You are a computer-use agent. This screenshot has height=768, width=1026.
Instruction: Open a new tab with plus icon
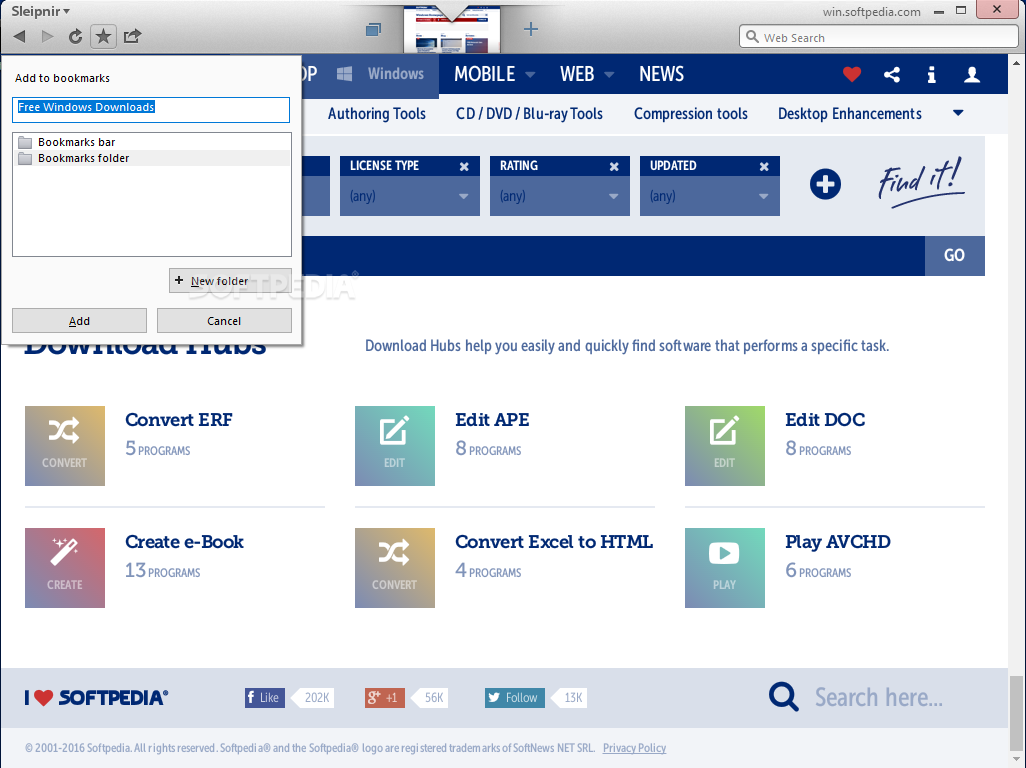[531, 29]
